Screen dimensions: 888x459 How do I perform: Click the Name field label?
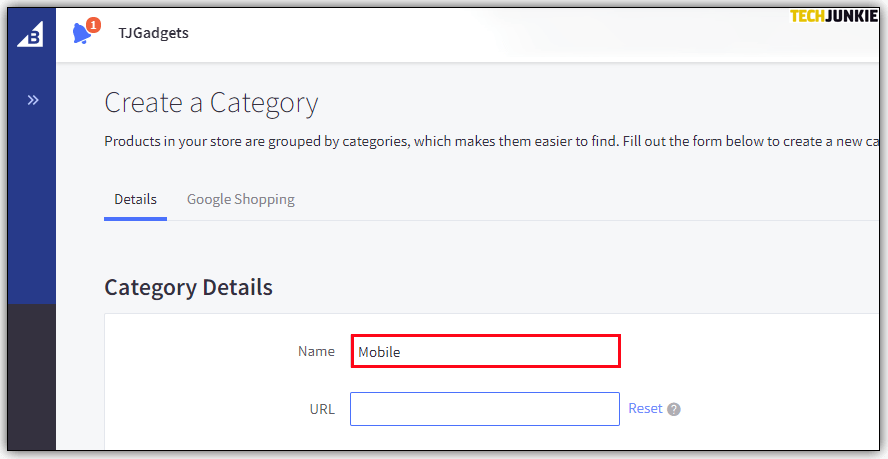coord(316,351)
